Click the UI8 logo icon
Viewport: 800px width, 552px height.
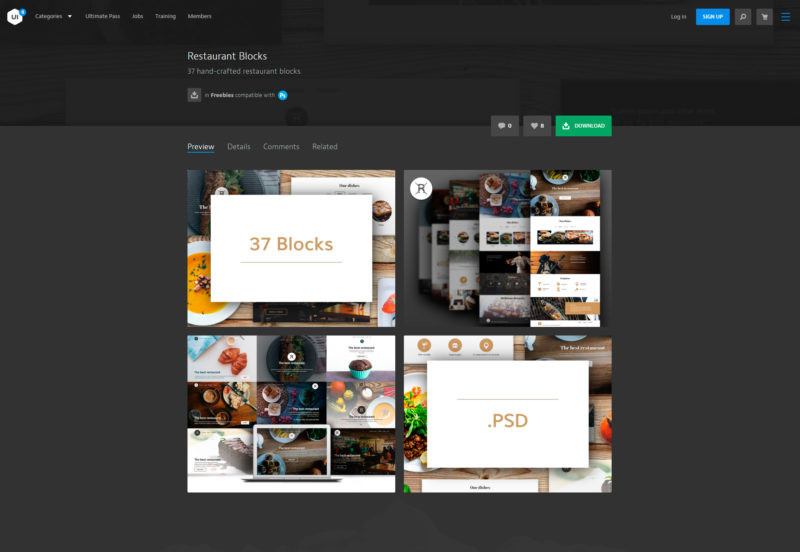(x=15, y=16)
